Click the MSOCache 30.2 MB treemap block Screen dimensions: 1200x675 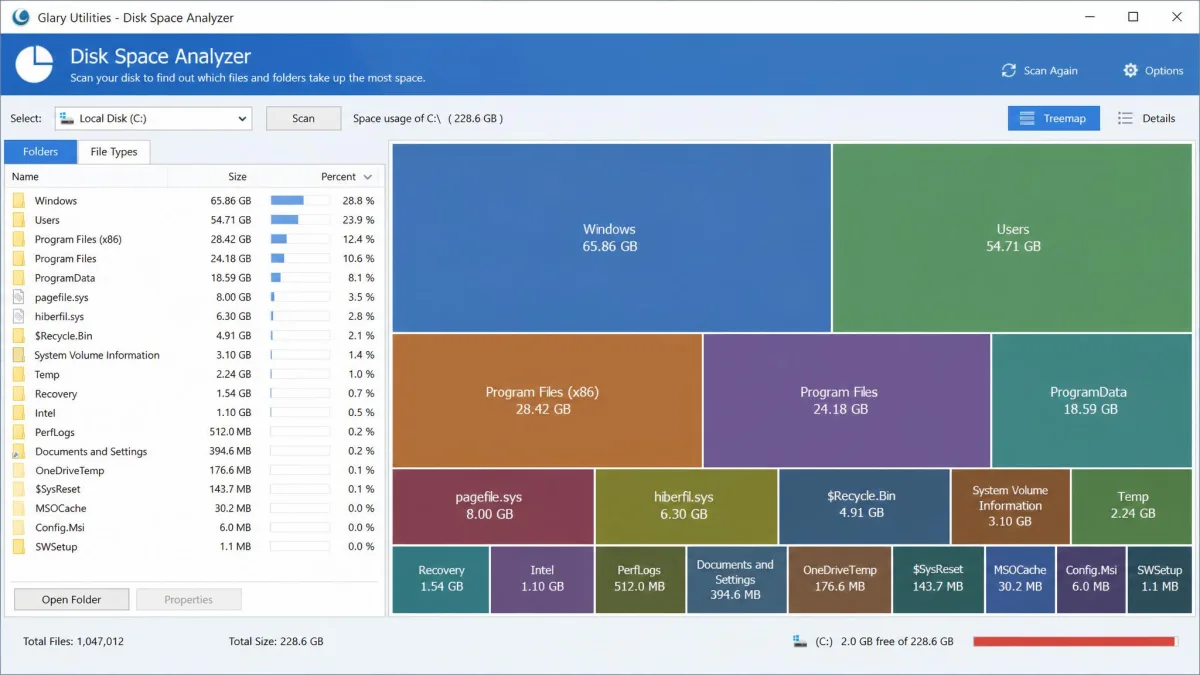click(x=1020, y=579)
